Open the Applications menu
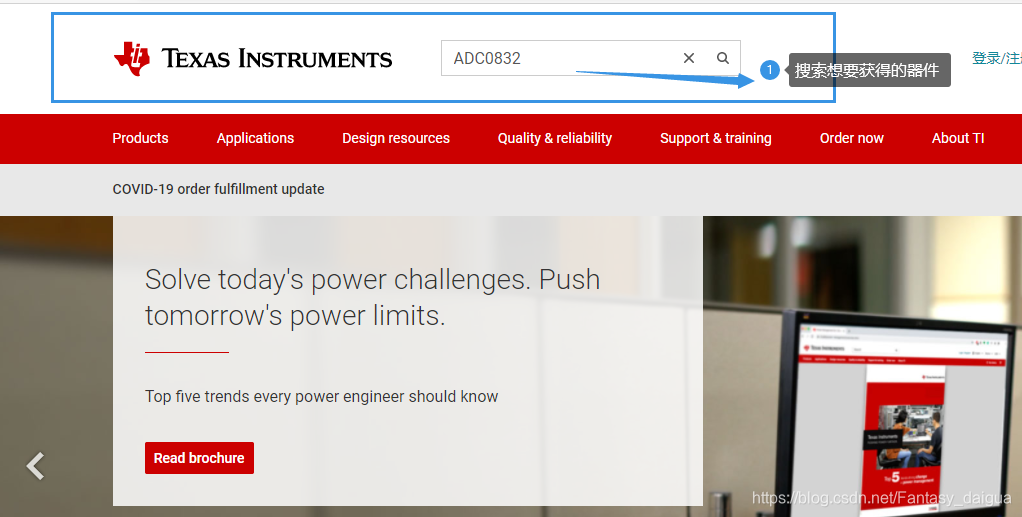This screenshot has width=1022, height=517. 256,138
